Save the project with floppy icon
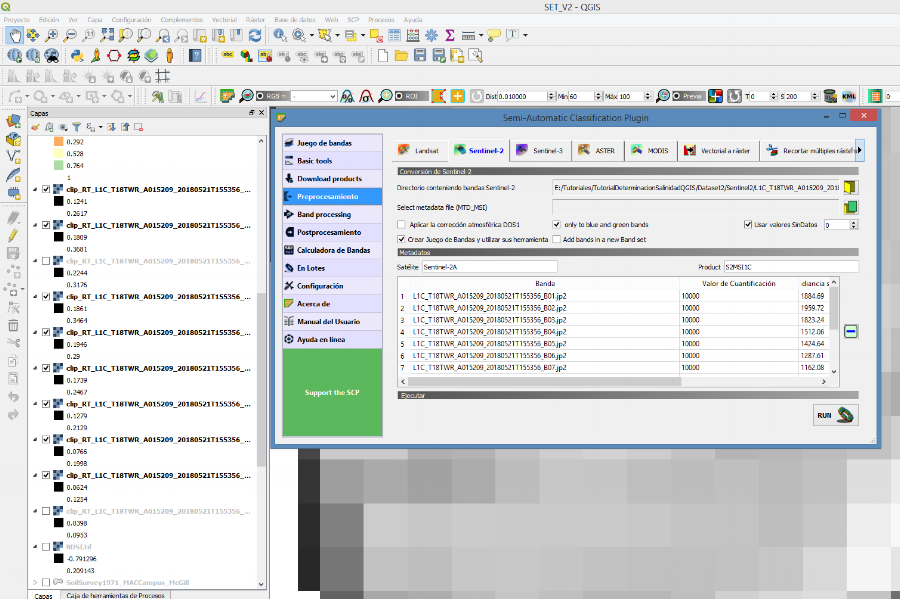The image size is (900, 599). (420, 56)
